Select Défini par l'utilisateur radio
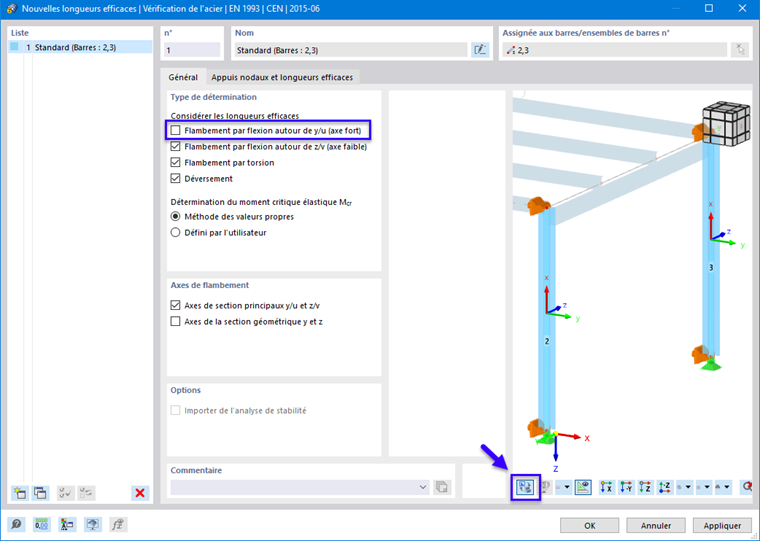 [x=175, y=233]
